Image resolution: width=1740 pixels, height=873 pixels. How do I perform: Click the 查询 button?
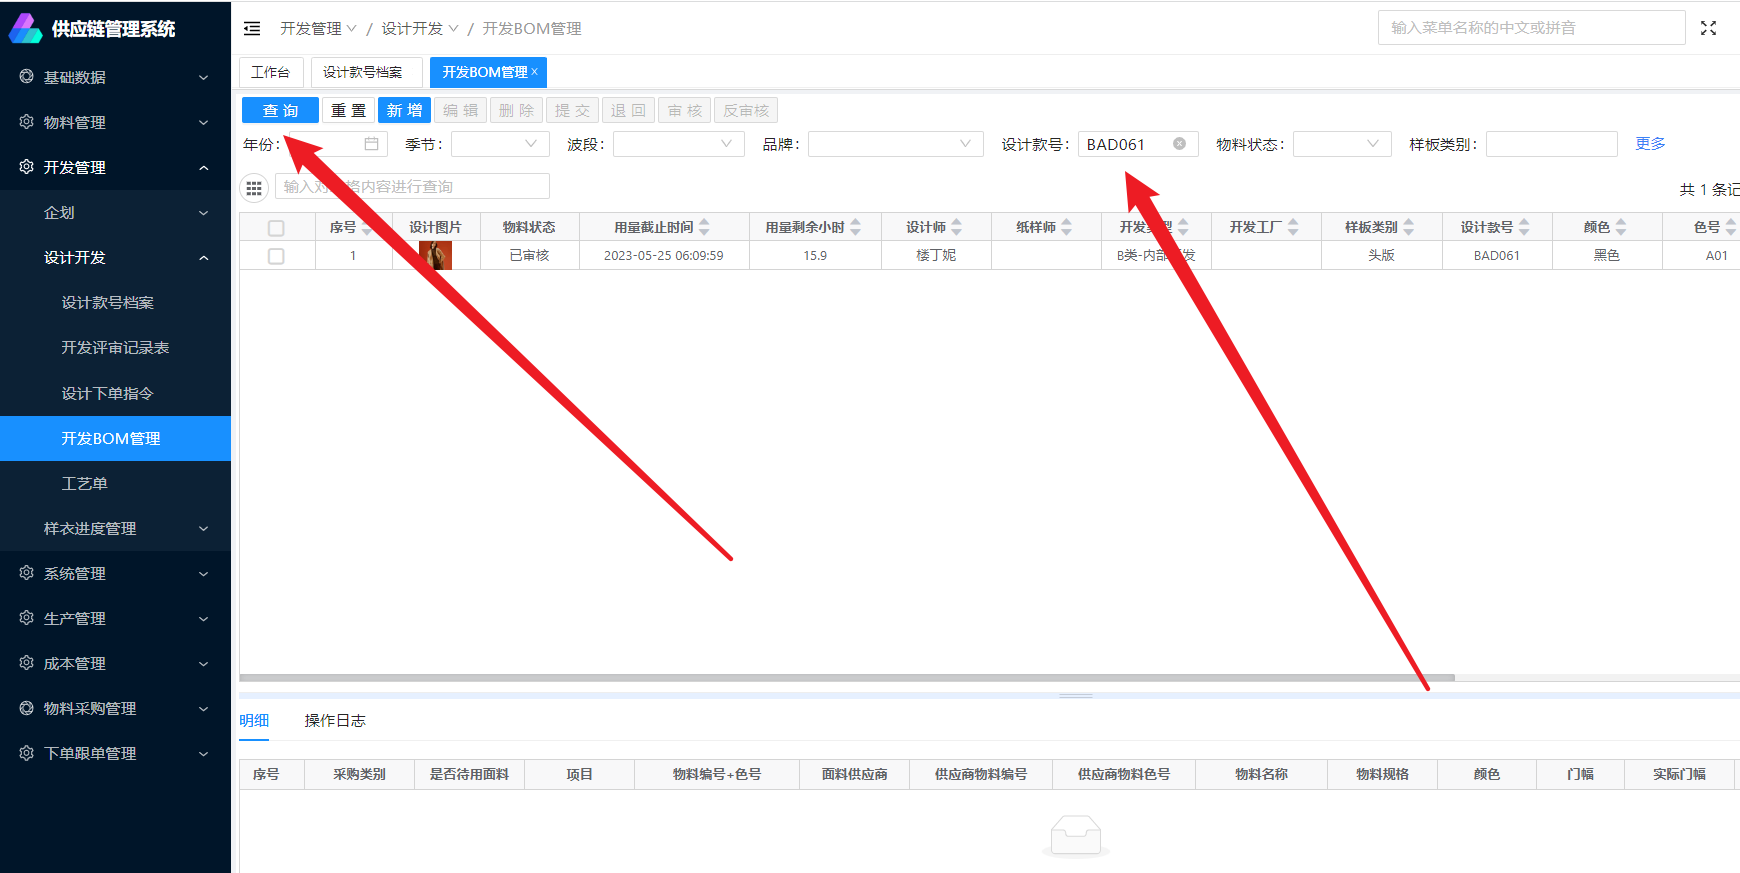(x=280, y=110)
